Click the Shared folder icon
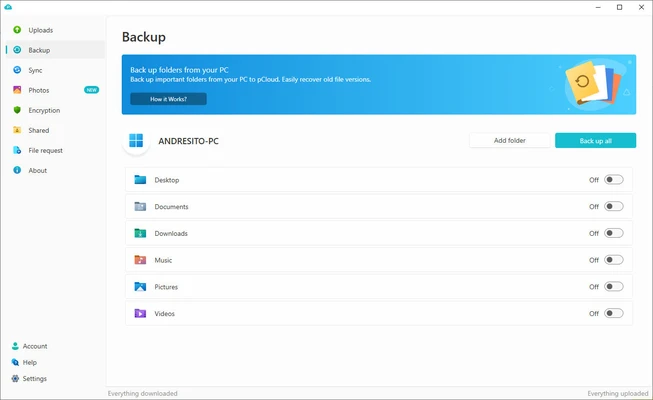Image resolution: width=653 pixels, height=400 pixels. (x=17, y=130)
